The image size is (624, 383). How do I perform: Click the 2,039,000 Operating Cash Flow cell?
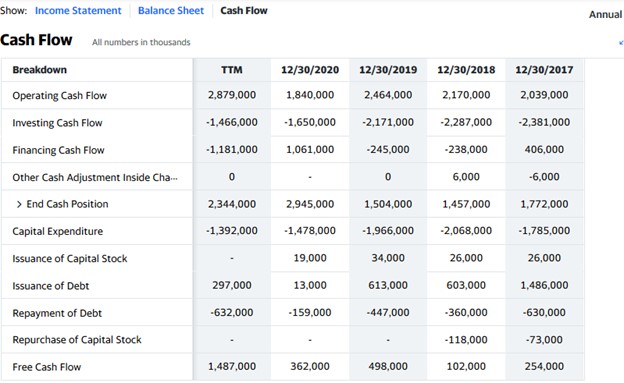[x=544, y=95]
